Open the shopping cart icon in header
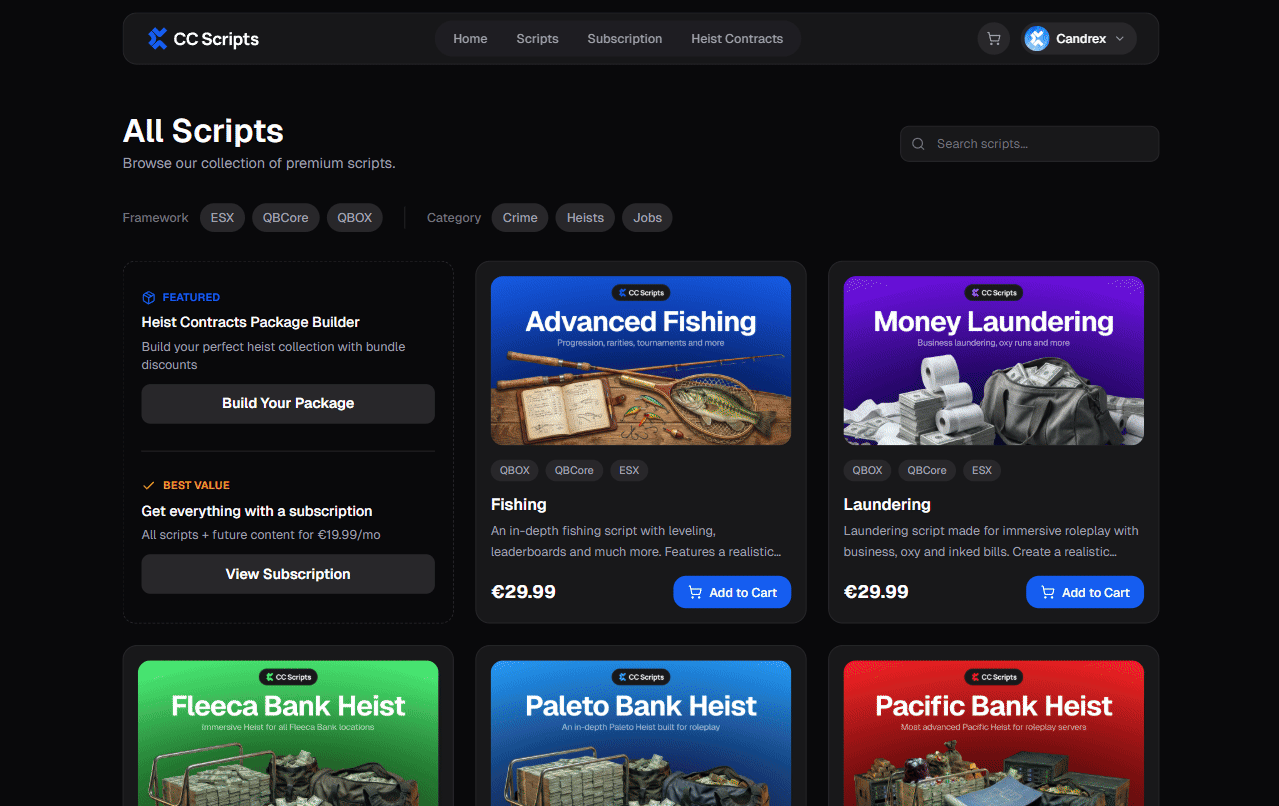 [x=993, y=39]
